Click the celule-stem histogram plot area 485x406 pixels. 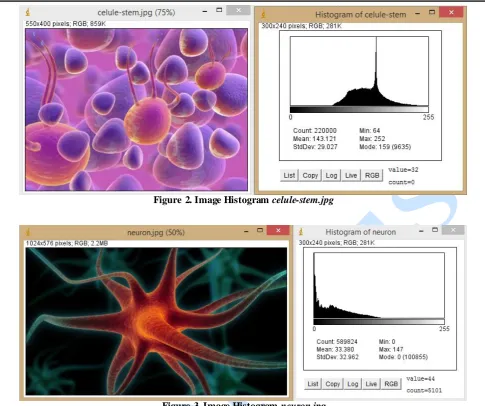tap(359, 71)
